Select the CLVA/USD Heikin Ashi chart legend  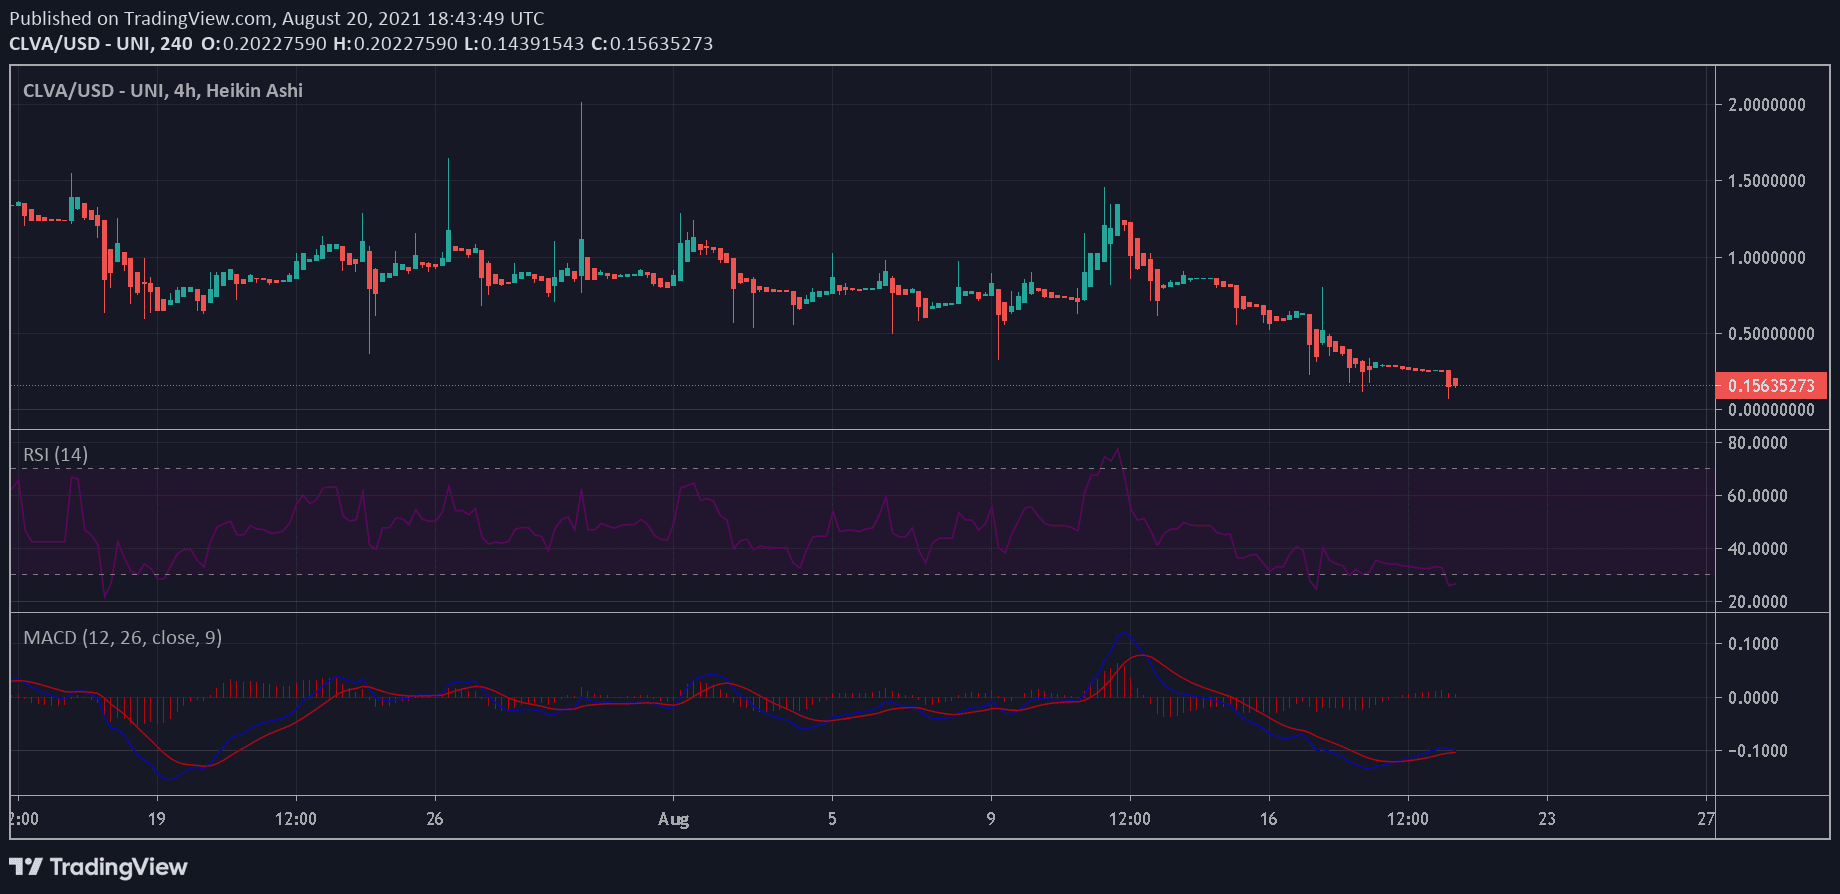[163, 91]
